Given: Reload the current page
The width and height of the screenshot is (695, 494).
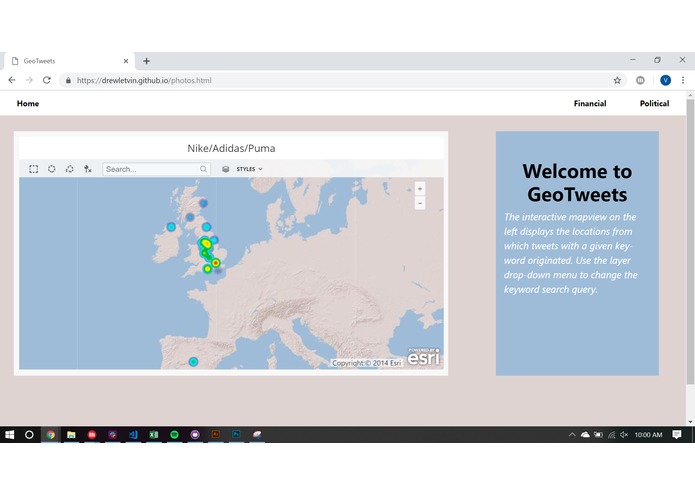Looking at the screenshot, I should (47, 80).
